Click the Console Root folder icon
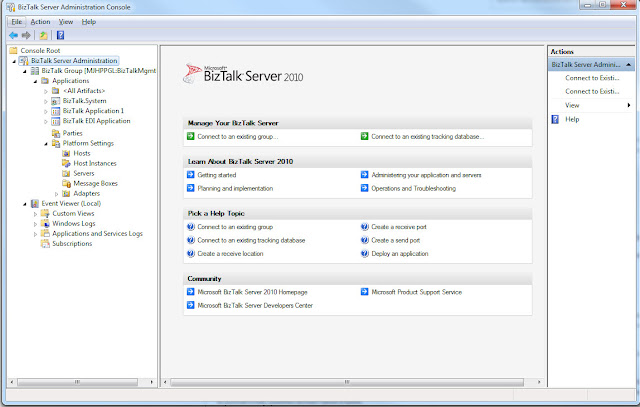640x407 pixels. pyautogui.click(x=13, y=51)
